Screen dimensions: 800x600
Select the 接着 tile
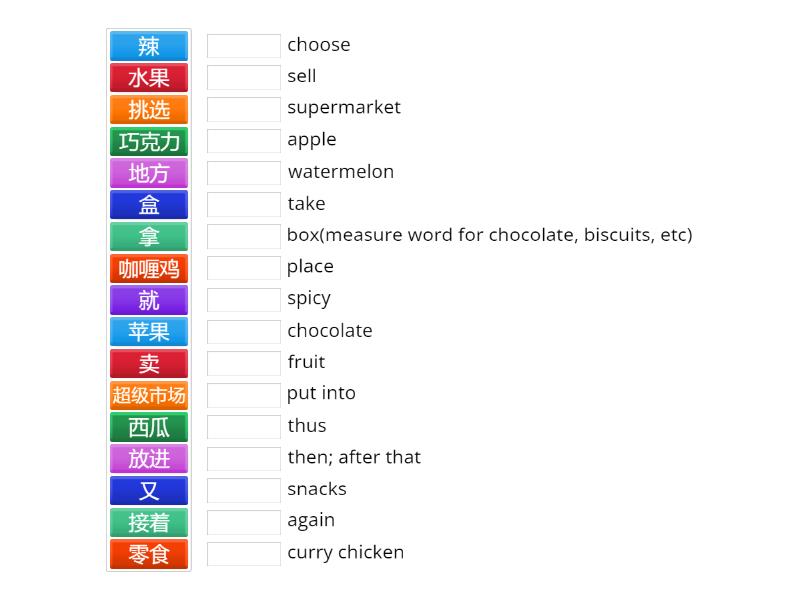[149, 523]
